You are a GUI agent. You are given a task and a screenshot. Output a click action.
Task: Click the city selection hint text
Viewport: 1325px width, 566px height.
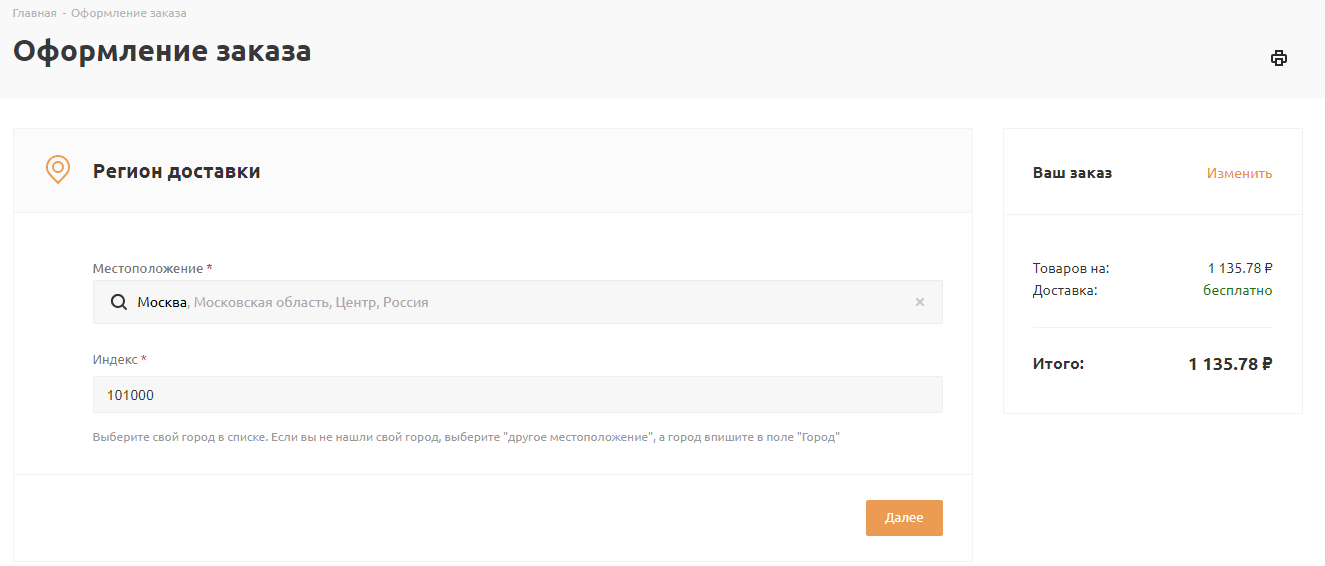466,437
